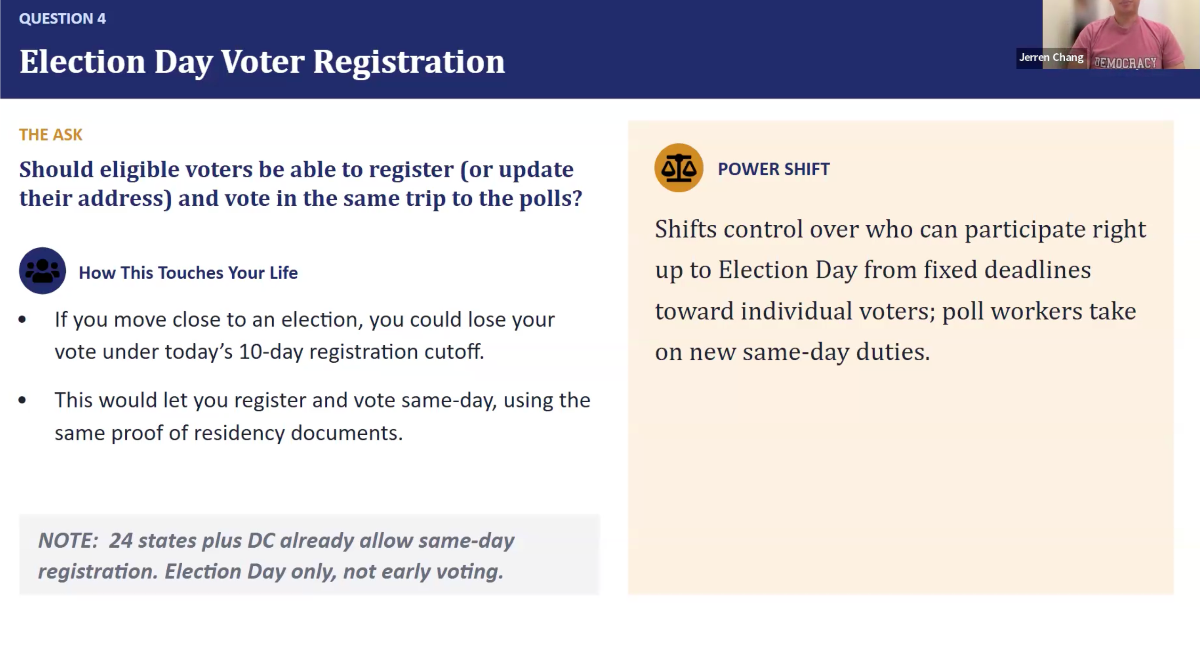Click the Shifts control paragraph text
Viewport: 1200px width, 653px height.
point(900,290)
